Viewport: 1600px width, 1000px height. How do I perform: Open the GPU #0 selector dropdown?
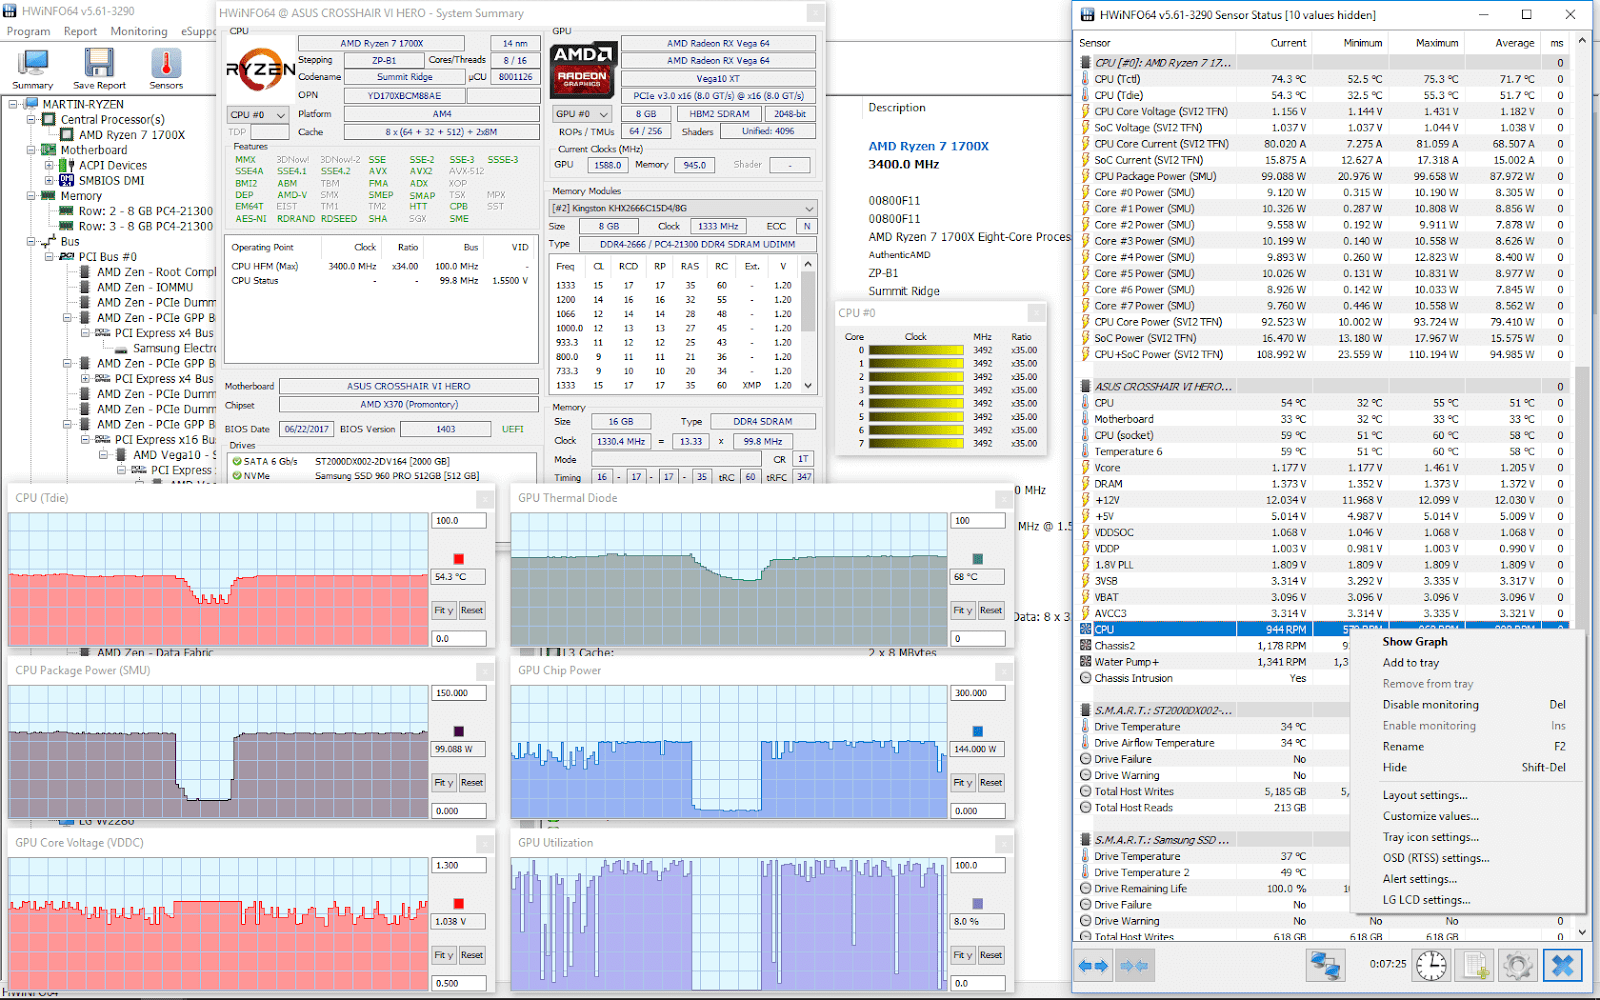[x=584, y=114]
